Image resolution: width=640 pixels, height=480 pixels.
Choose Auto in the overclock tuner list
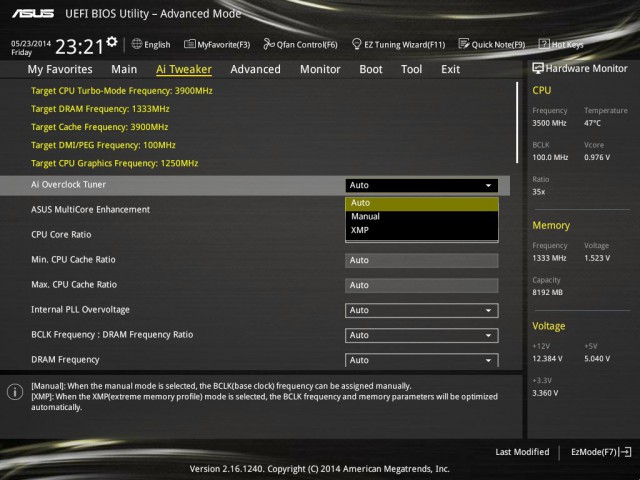(x=422, y=203)
